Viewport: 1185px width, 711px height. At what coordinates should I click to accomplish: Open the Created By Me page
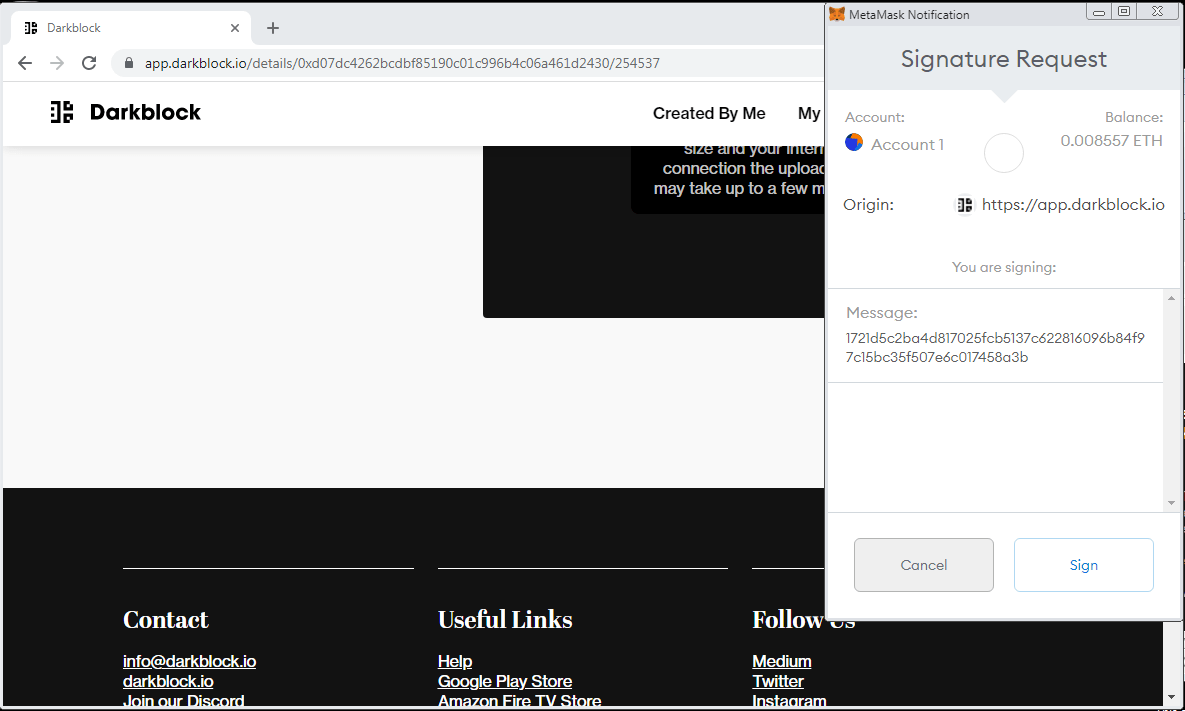pos(709,113)
